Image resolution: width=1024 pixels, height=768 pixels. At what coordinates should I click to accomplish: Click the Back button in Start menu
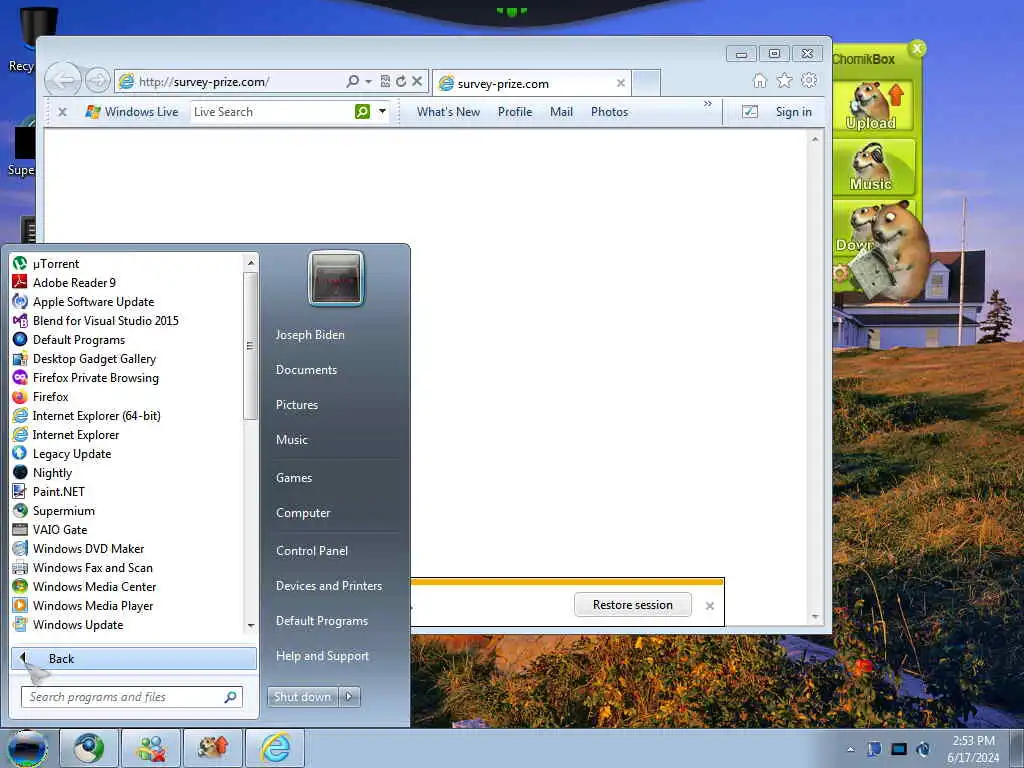tap(134, 658)
